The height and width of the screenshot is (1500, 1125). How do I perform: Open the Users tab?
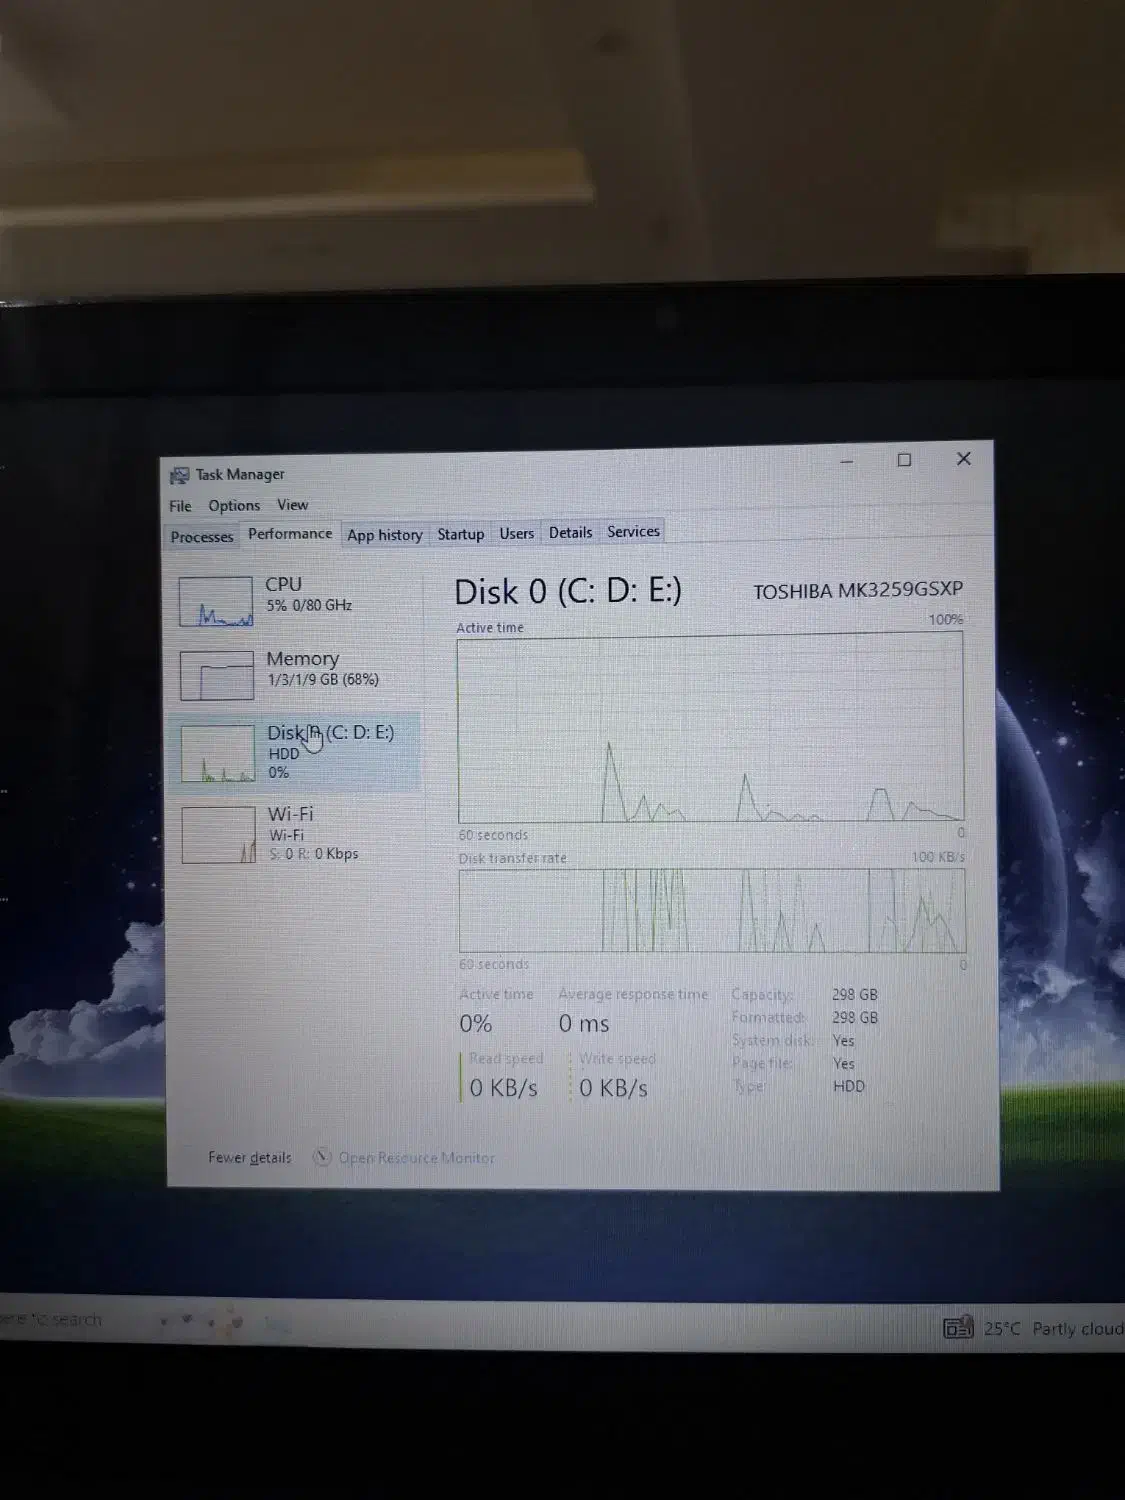tap(516, 532)
